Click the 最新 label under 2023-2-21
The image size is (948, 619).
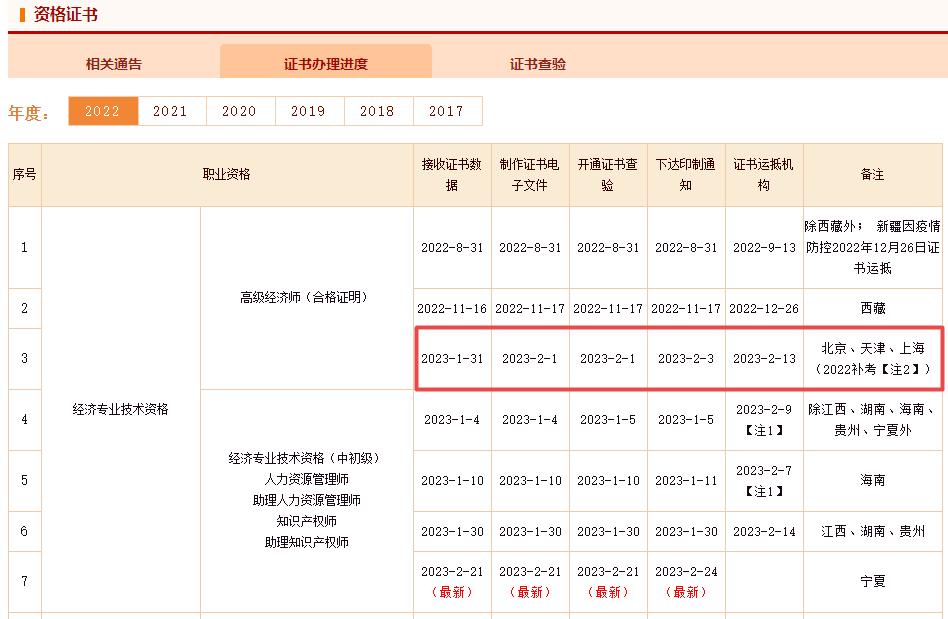452,591
